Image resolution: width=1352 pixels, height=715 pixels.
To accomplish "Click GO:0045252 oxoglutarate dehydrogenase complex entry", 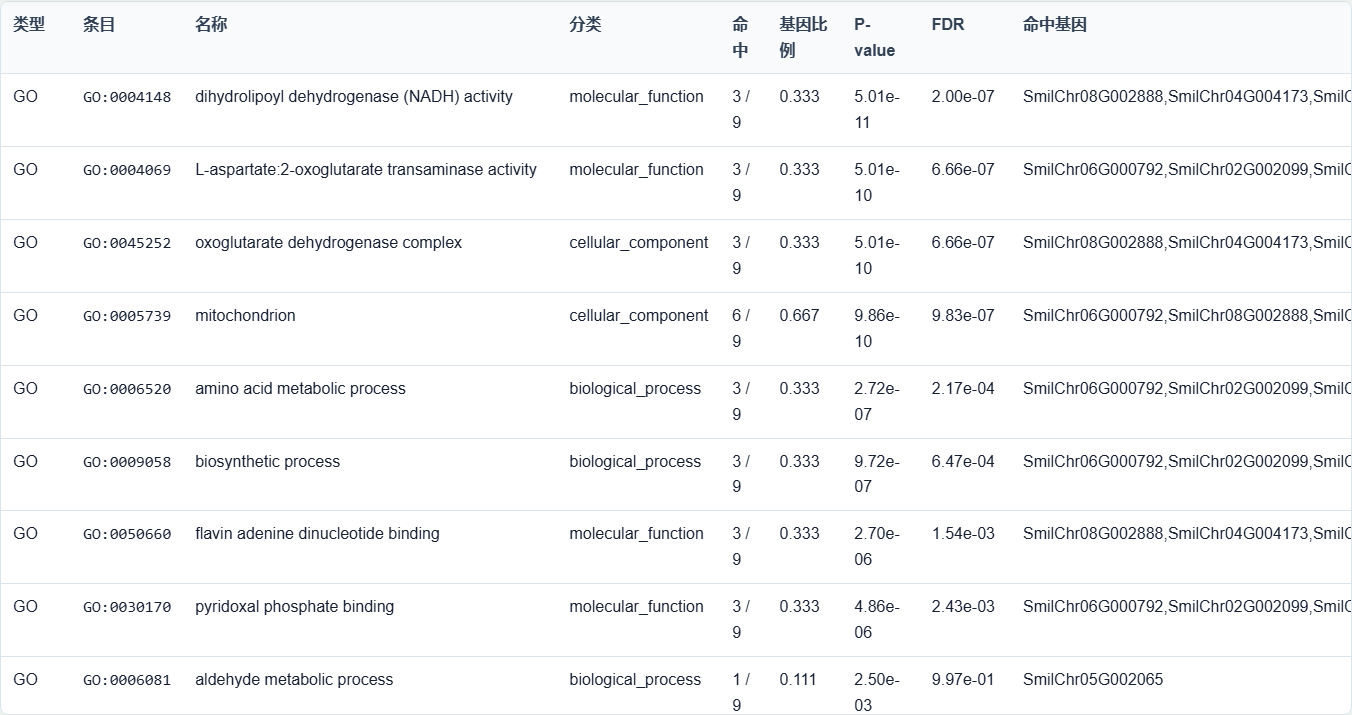I will (x=676, y=256).
